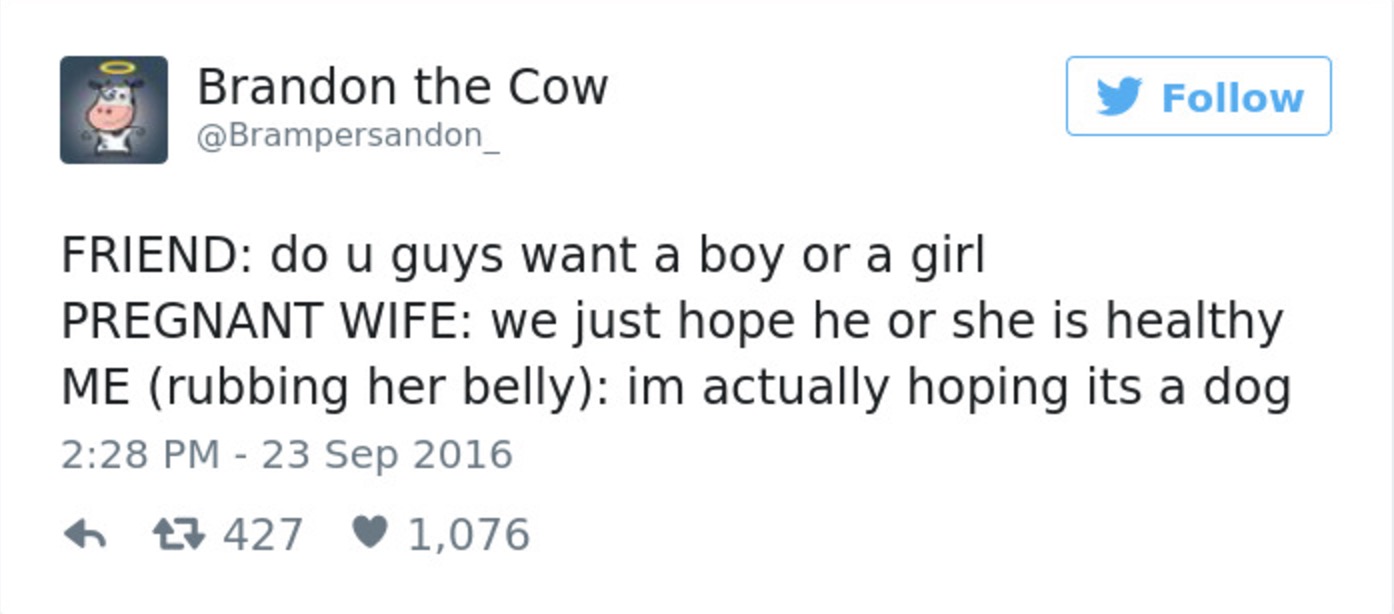
Task: Click the yellow halo on the avatar
Action: 116,68
